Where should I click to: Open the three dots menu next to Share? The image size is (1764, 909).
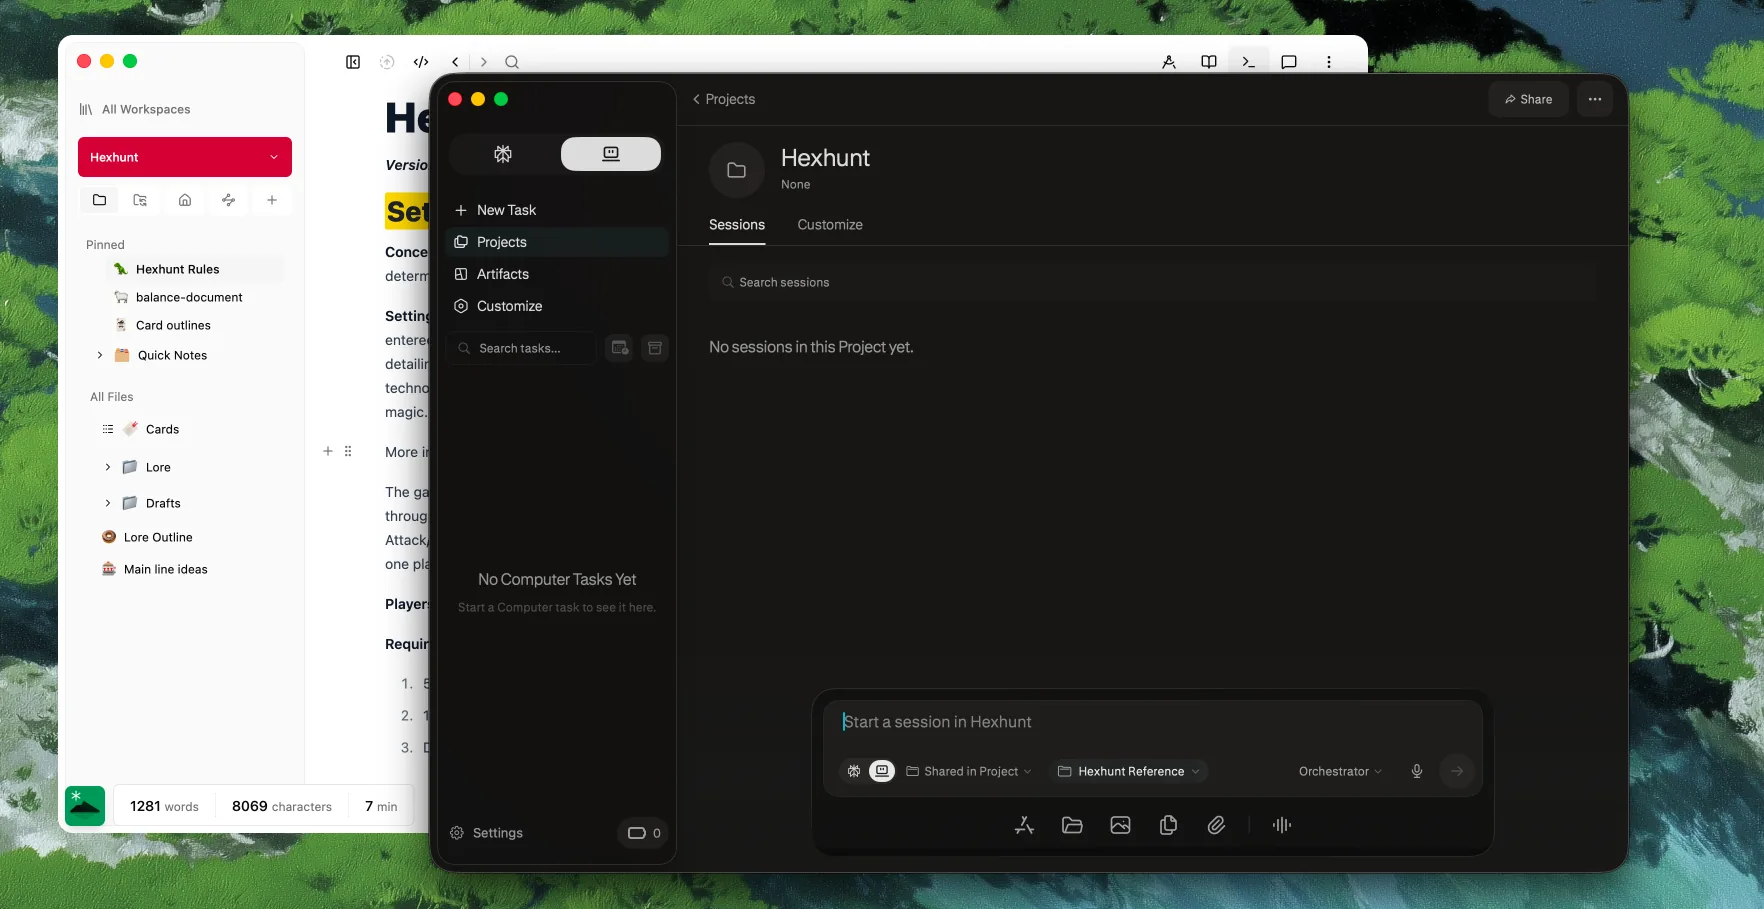pos(1595,99)
